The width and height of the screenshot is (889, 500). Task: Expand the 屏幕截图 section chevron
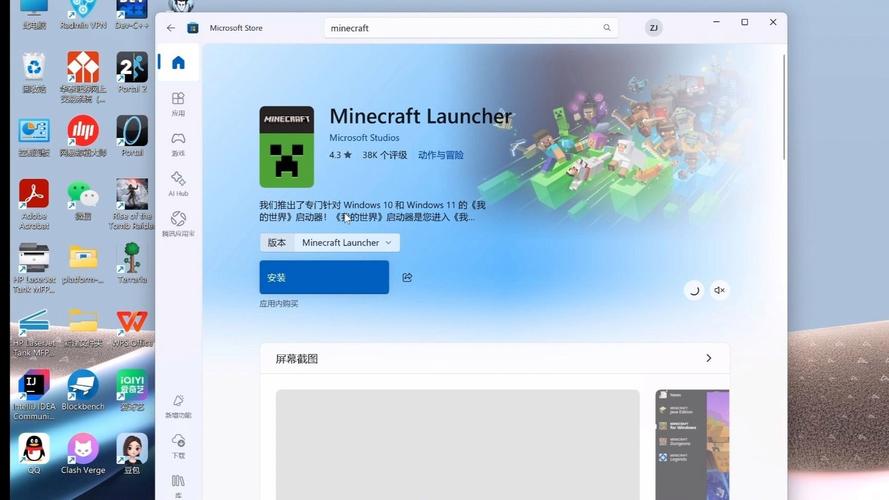point(709,358)
